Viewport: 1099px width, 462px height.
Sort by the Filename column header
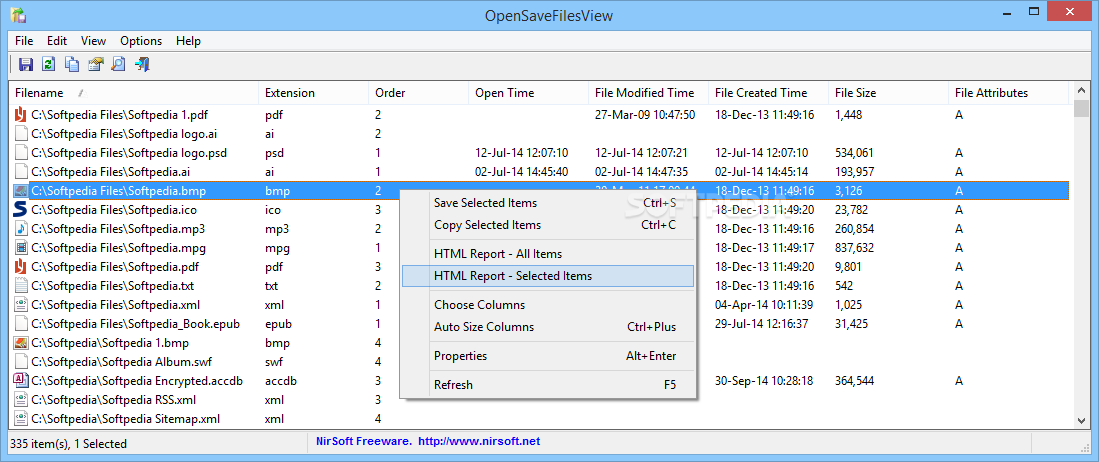pos(134,93)
